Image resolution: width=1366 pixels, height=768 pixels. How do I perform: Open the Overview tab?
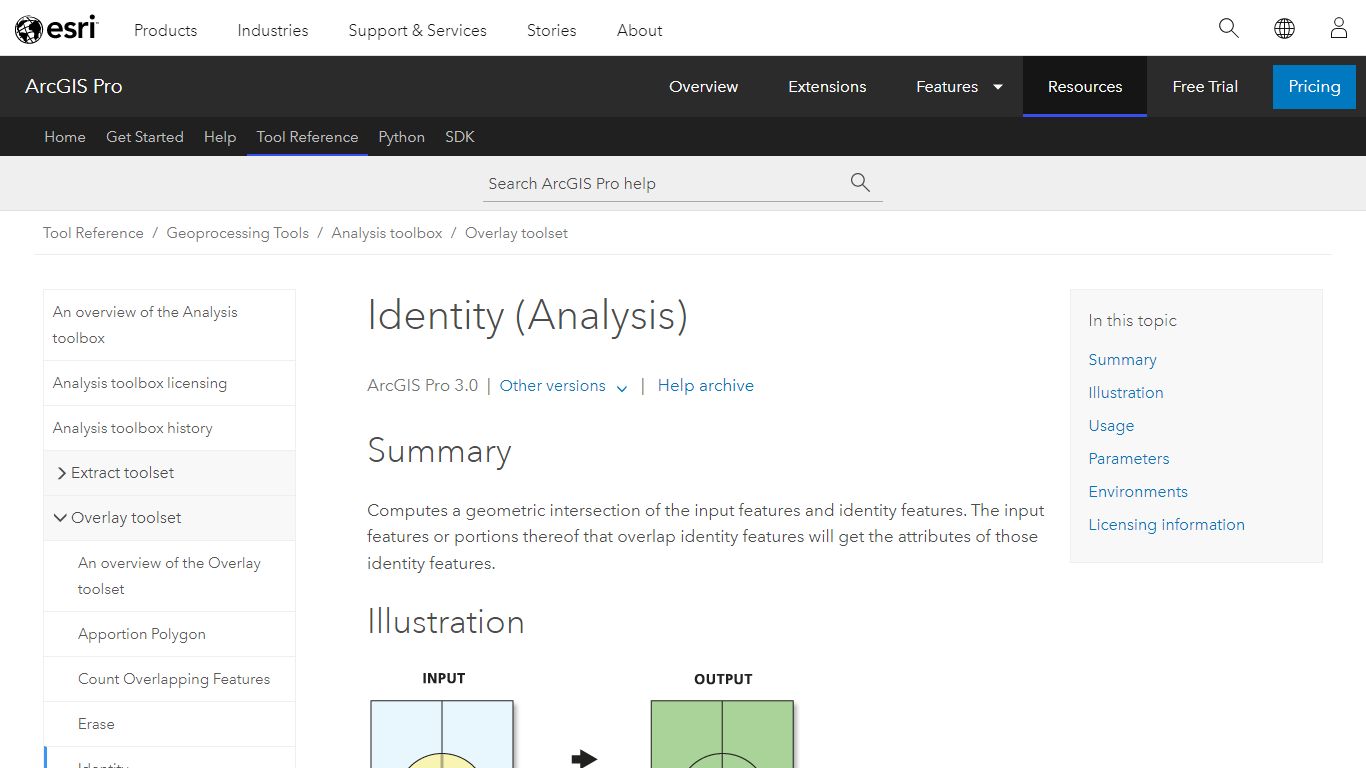click(x=704, y=86)
